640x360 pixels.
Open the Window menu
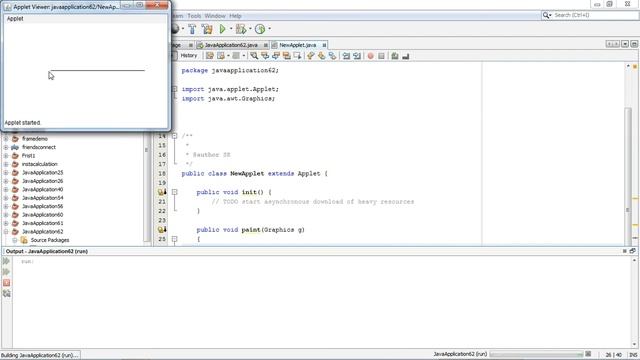point(215,16)
